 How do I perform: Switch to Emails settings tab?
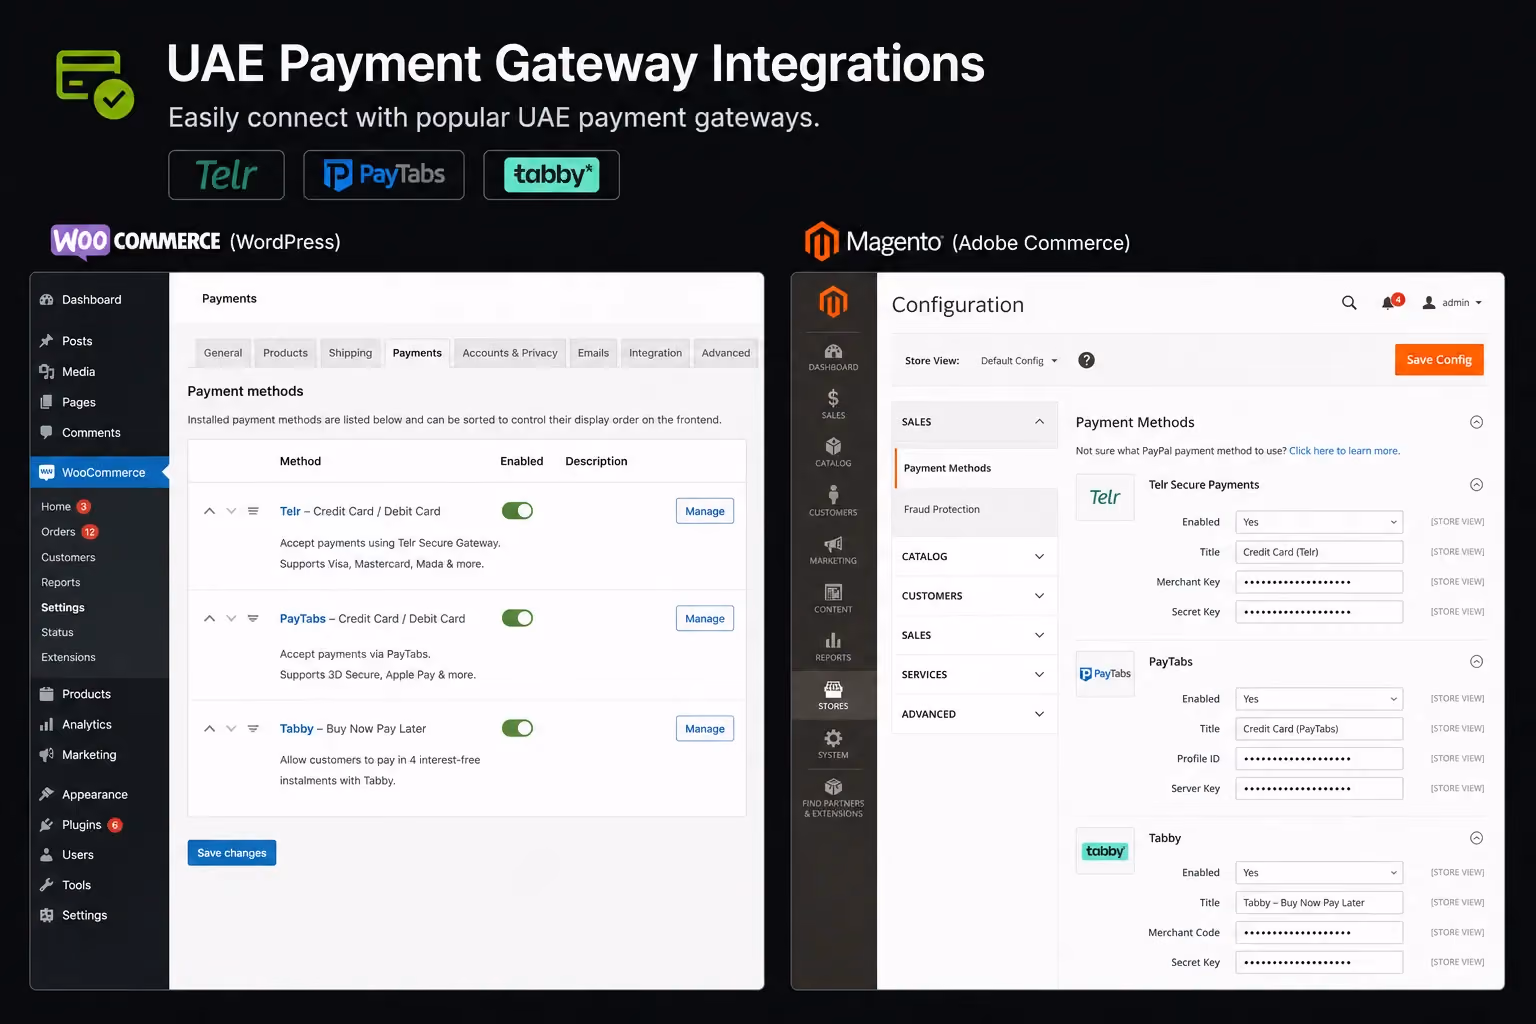click(593, 353)
